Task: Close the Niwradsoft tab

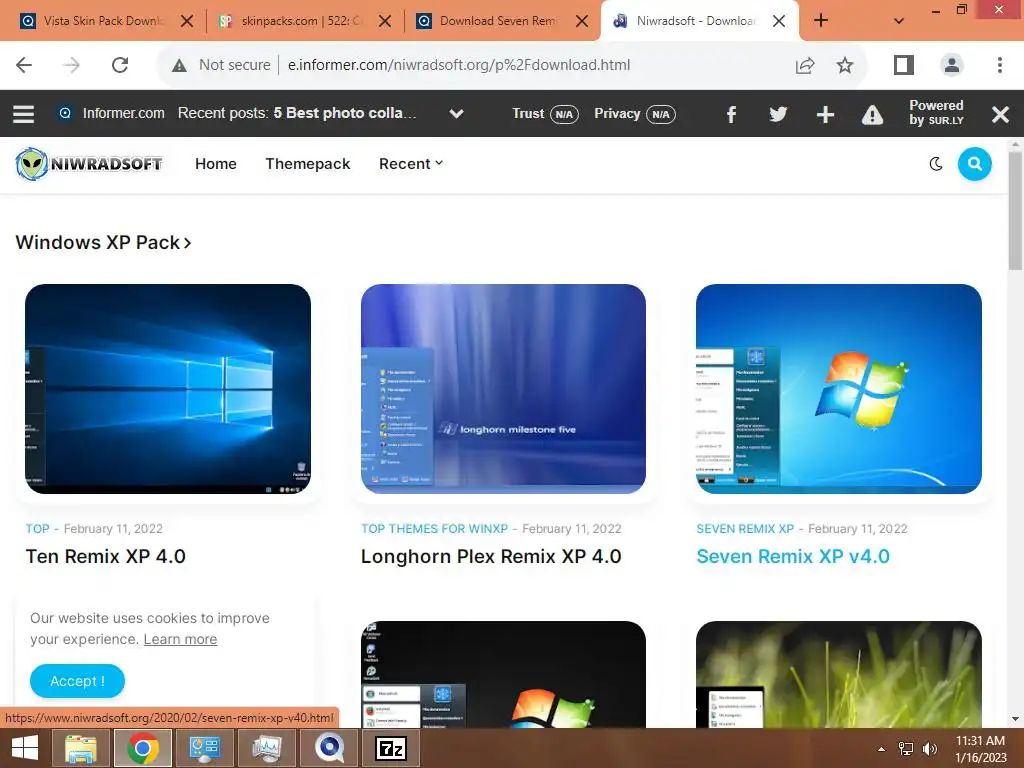Action: click(779, 21)
